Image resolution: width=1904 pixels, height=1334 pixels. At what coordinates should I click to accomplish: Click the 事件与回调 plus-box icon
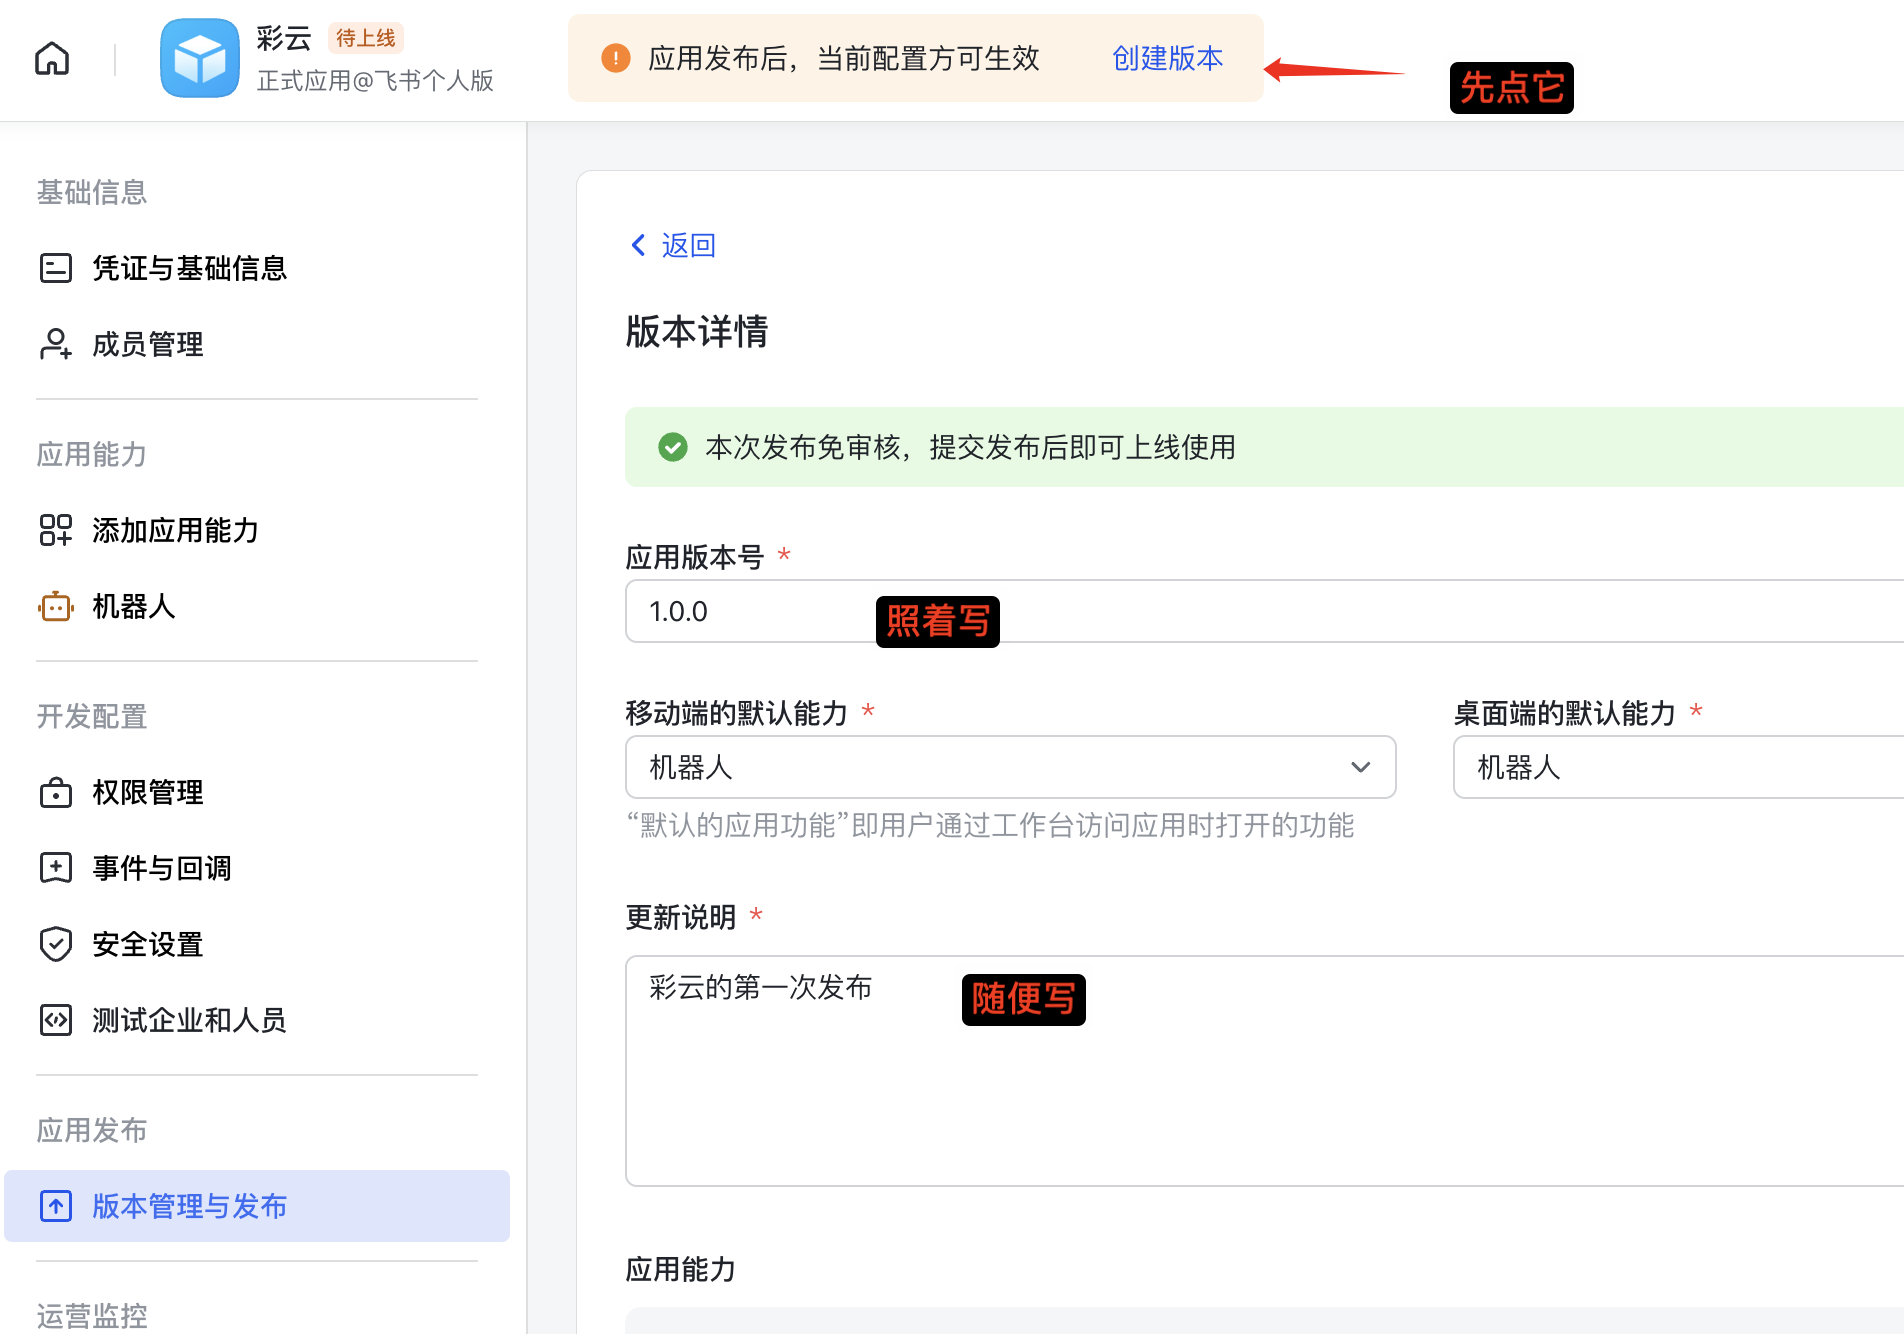coord(56,868)
